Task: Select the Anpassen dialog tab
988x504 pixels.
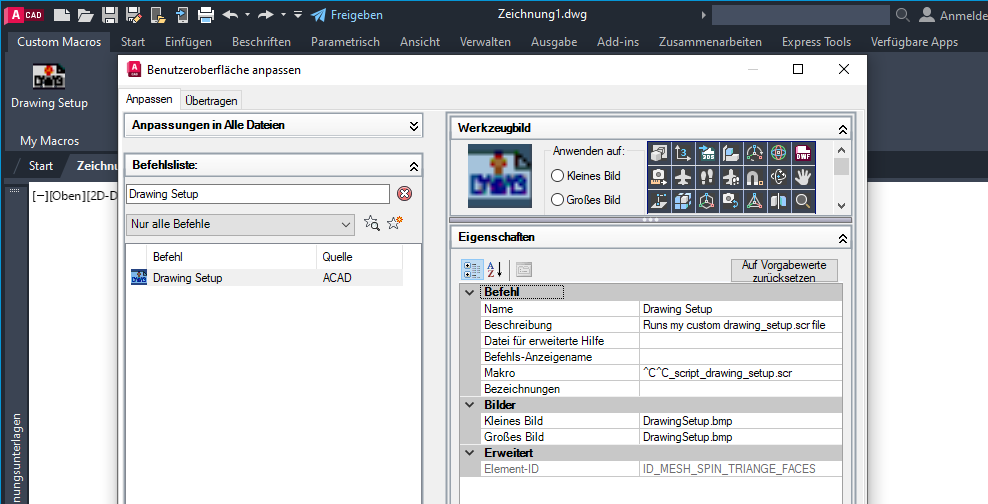Action: coord(149,99)
